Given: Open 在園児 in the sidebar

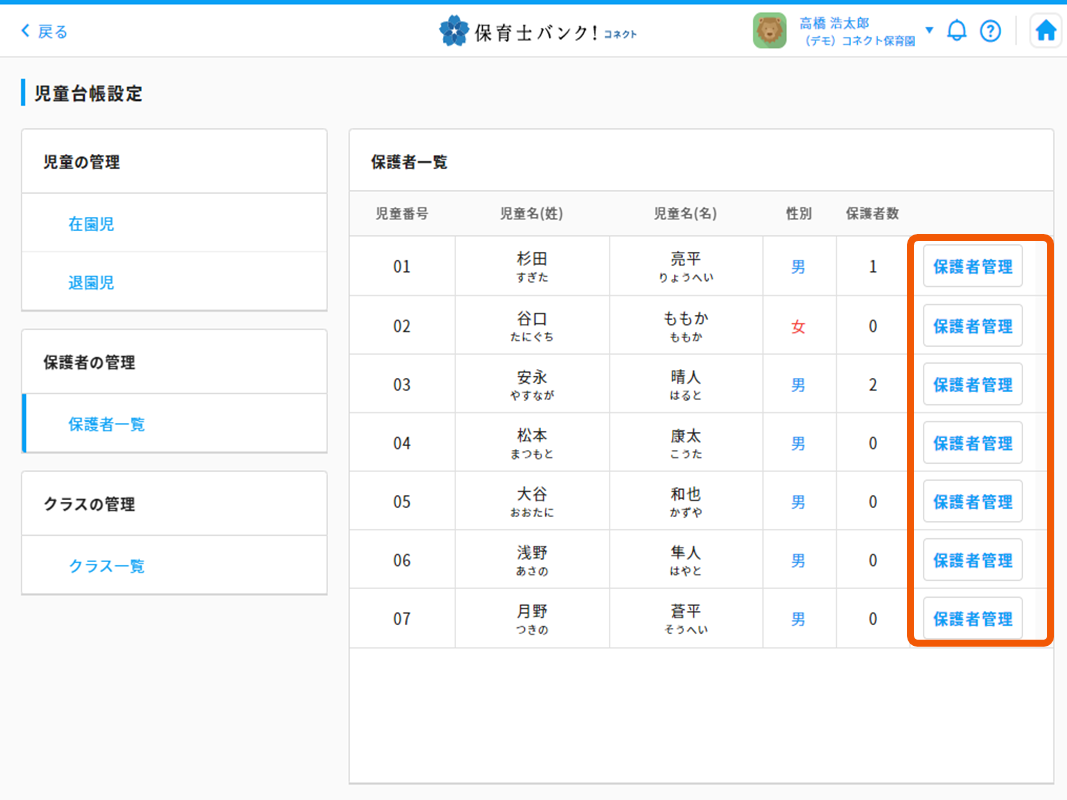Looking at the screenshot, I should [x=91, y=224].
